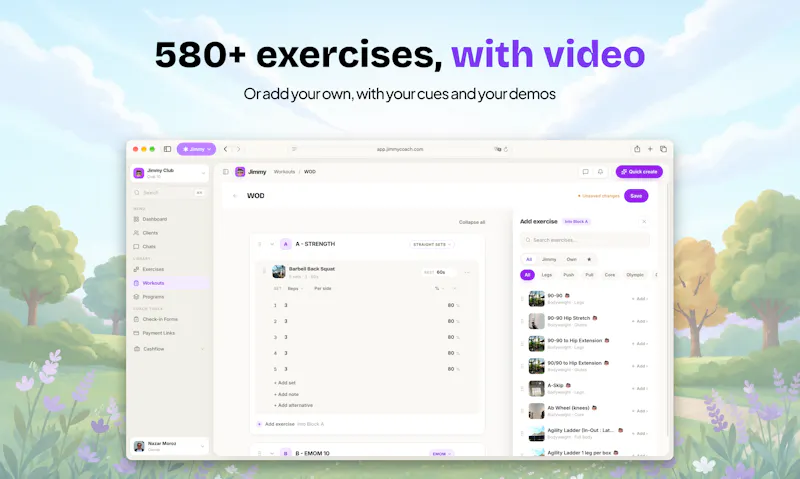Open the percent (%) unit dropdown
Viewport: 800px width, 479px height.
(439, 289)
